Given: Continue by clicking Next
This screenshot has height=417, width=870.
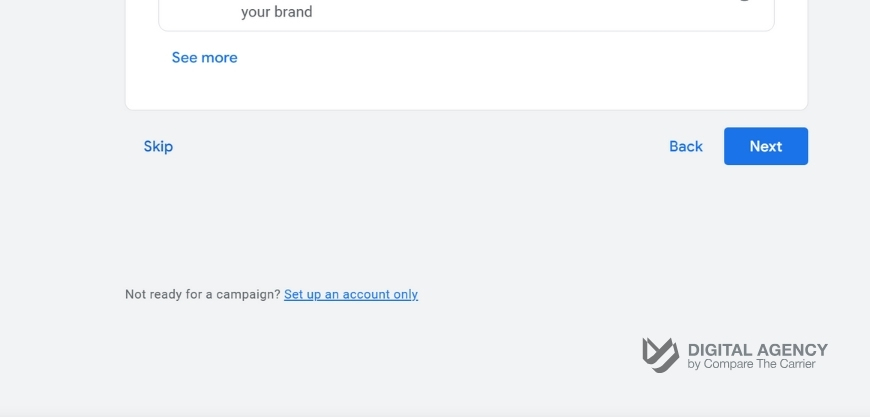Looking at the screenshot, I should tap(766, 146).
